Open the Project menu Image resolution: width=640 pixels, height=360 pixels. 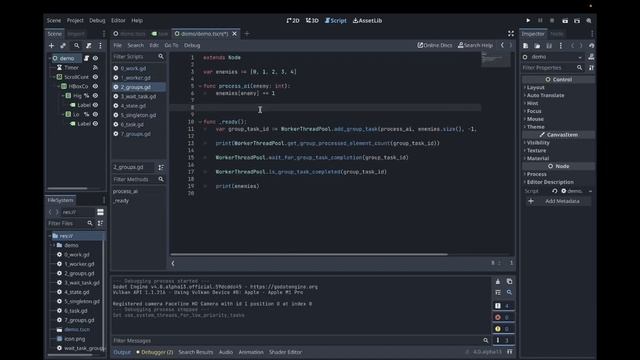(x=75, y=20)
